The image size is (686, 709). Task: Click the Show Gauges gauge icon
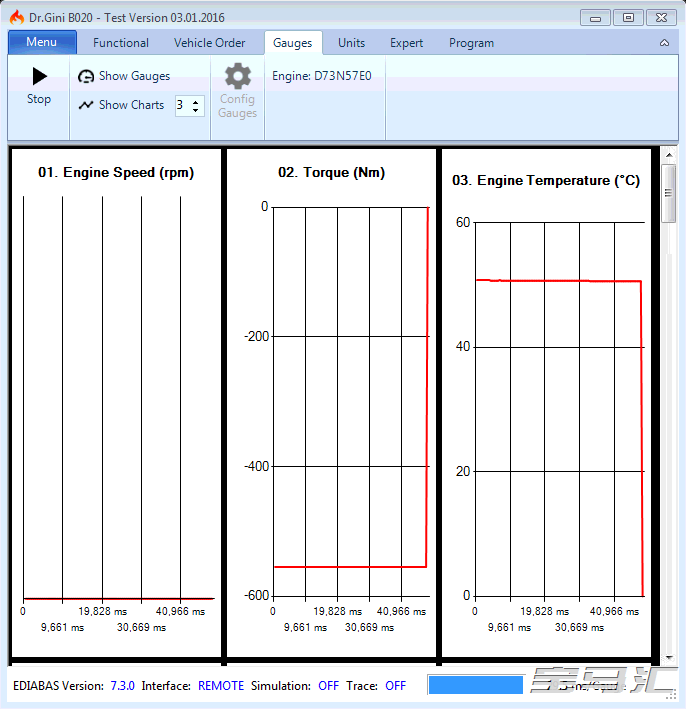(86, 76)
